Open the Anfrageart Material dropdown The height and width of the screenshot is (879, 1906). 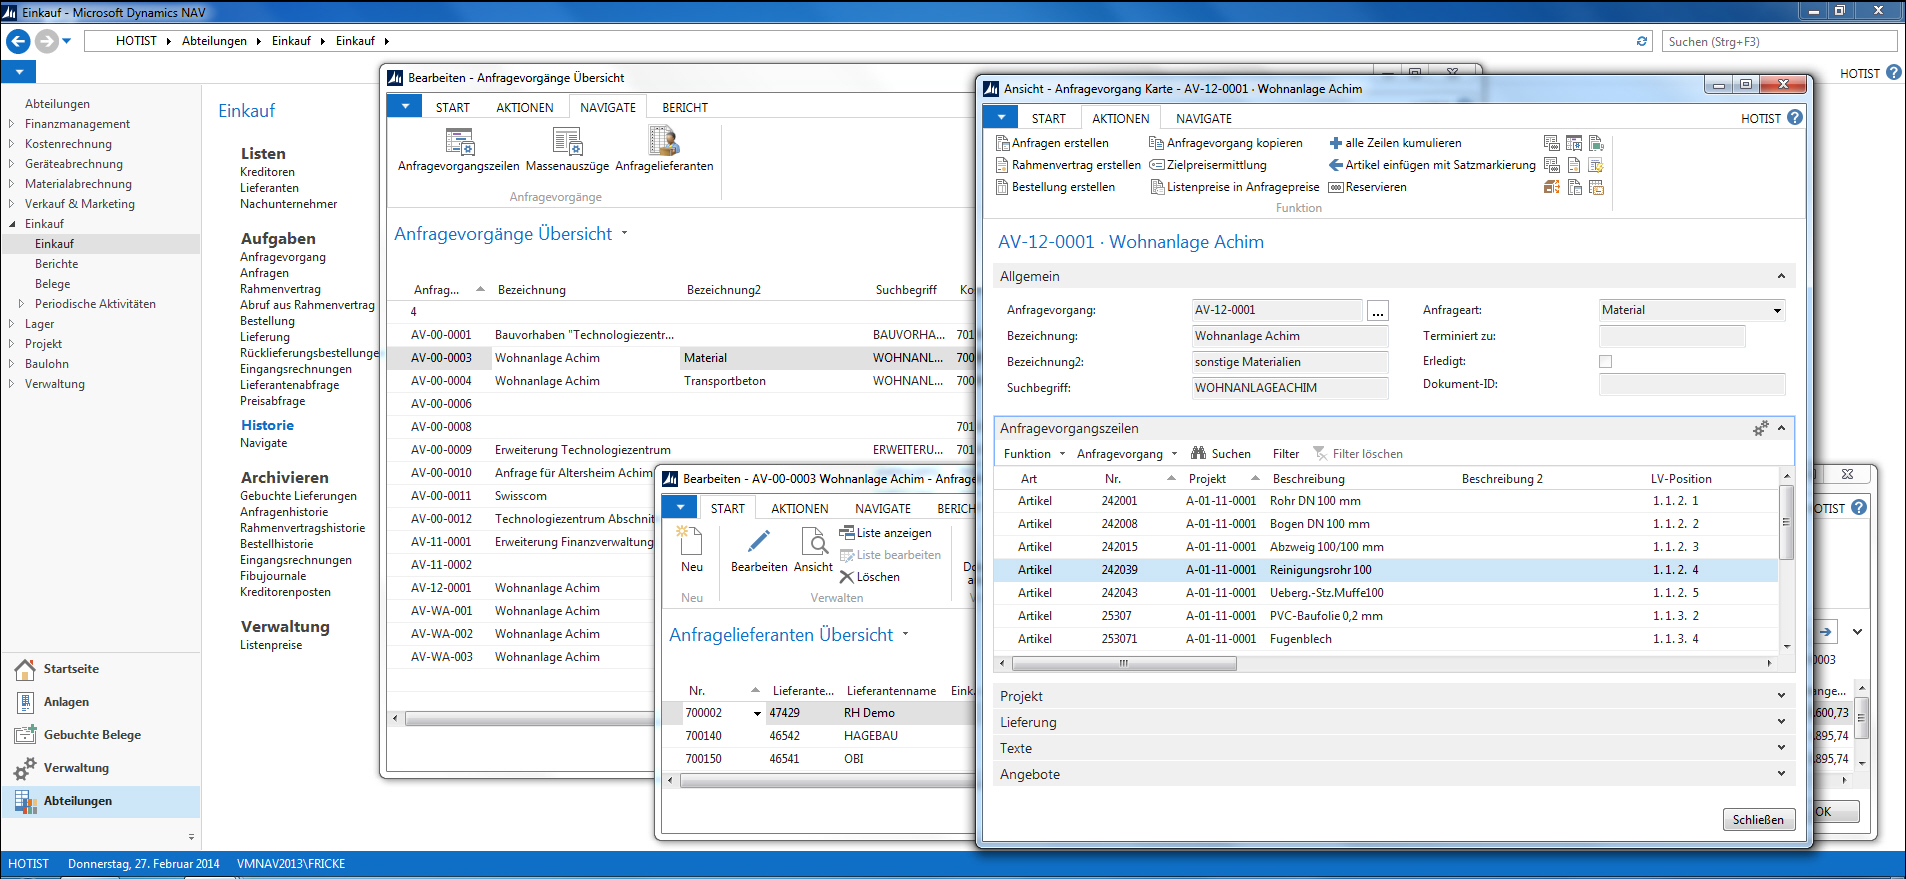point(1777,310)
